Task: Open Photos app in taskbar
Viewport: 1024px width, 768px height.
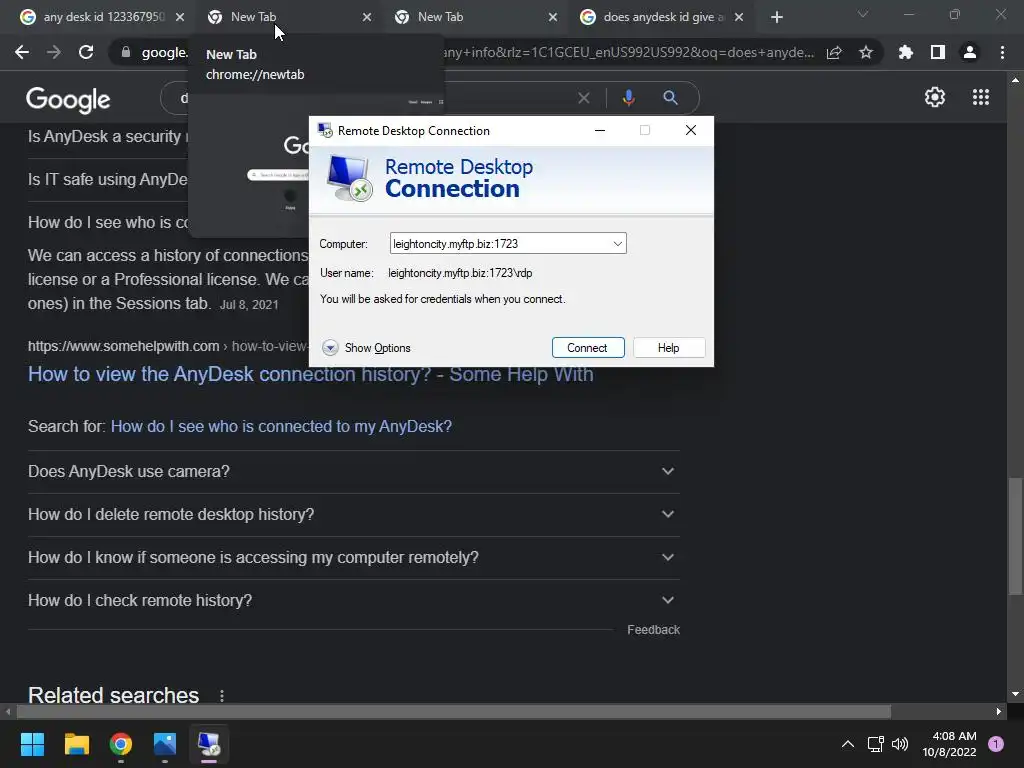Action: [165, 744]
